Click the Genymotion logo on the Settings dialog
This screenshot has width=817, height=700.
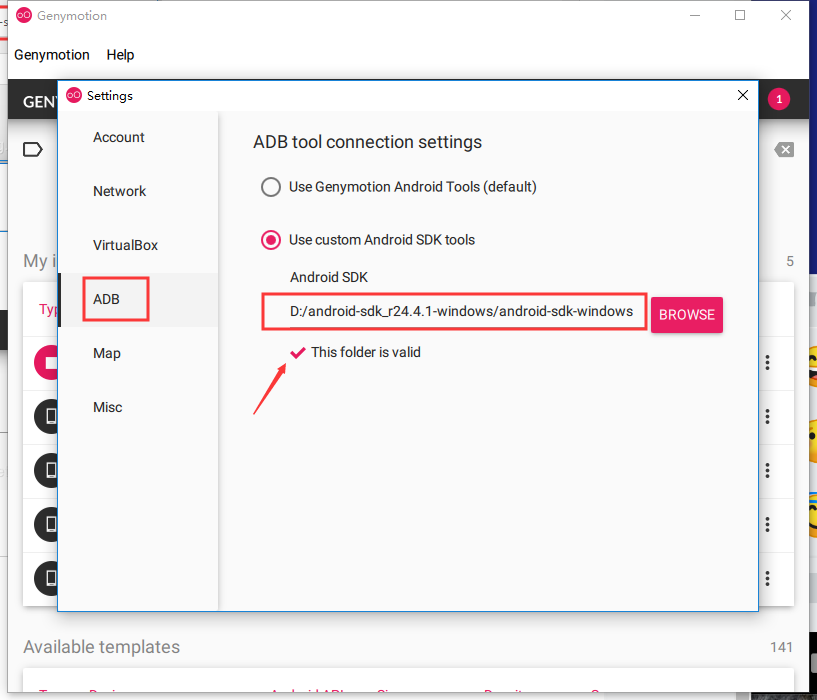[74, 95]
